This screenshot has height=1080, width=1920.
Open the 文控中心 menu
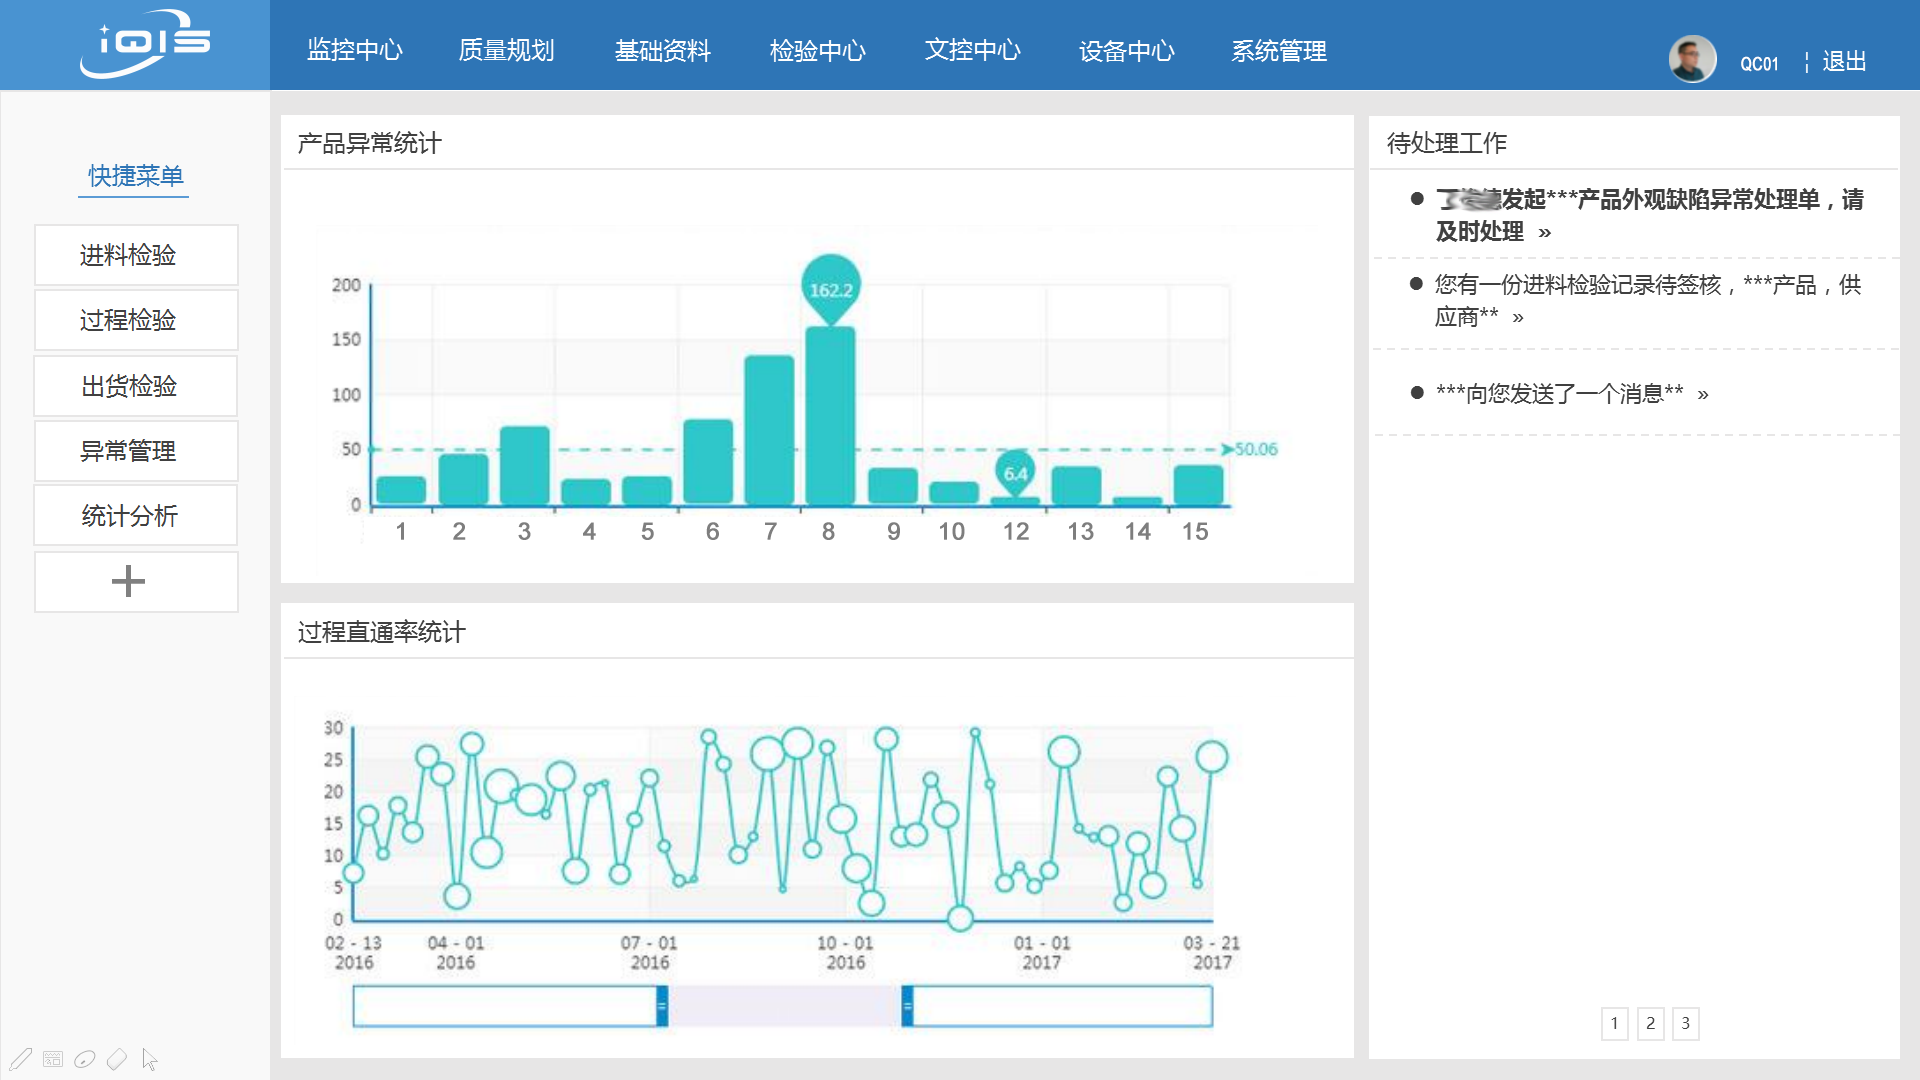click(x=974, y=51)
